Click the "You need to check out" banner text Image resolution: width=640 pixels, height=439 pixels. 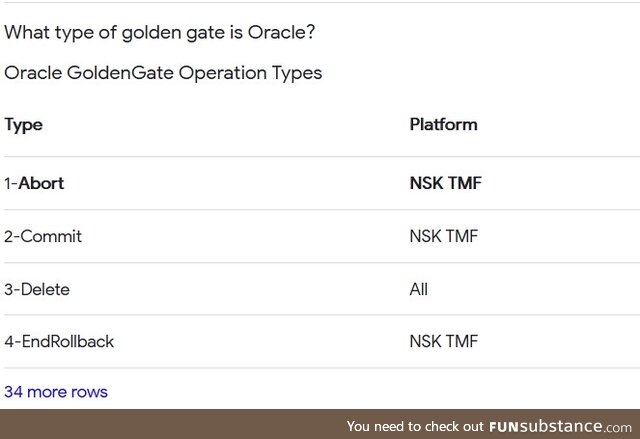click(415, 427)
